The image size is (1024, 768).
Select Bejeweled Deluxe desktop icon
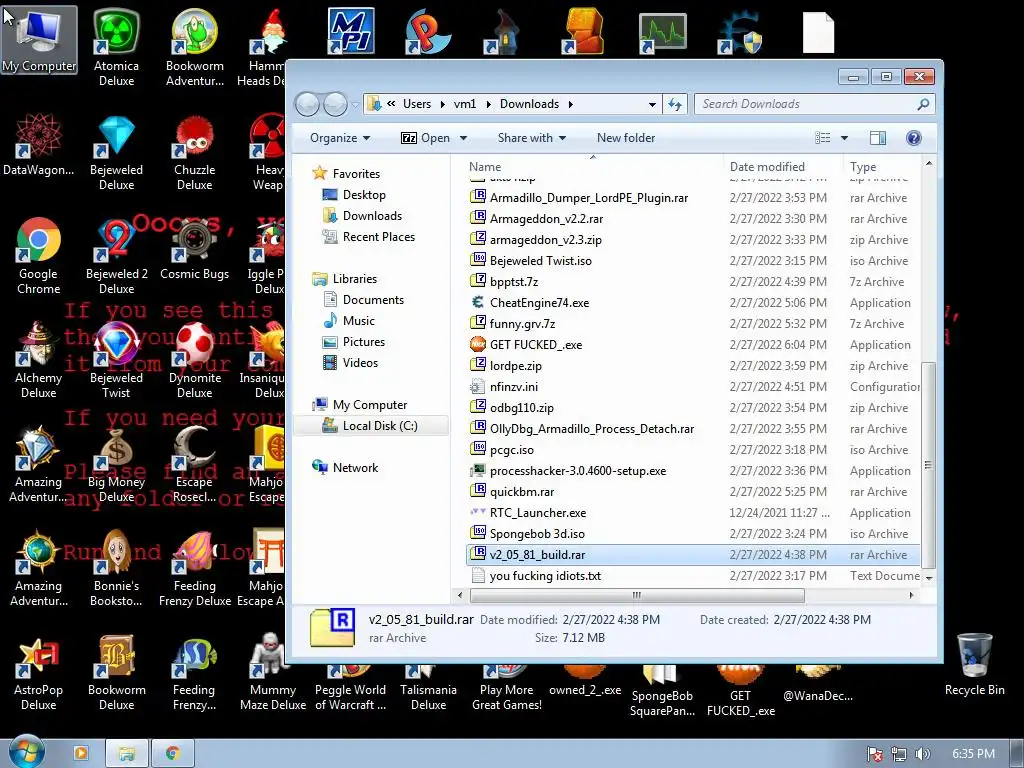coord(116,152)
